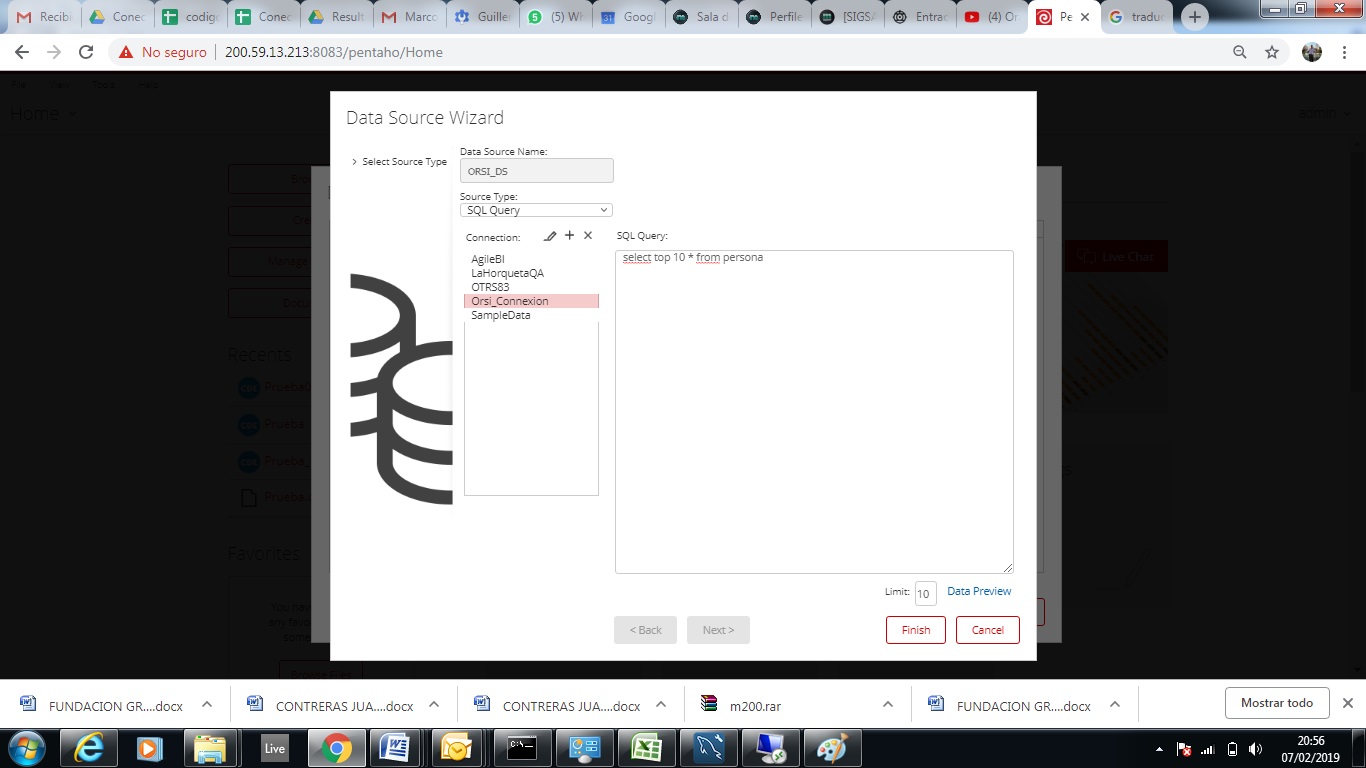Reload the page in Chrome
Viewport: 1366px width, 768px height.
86,52
